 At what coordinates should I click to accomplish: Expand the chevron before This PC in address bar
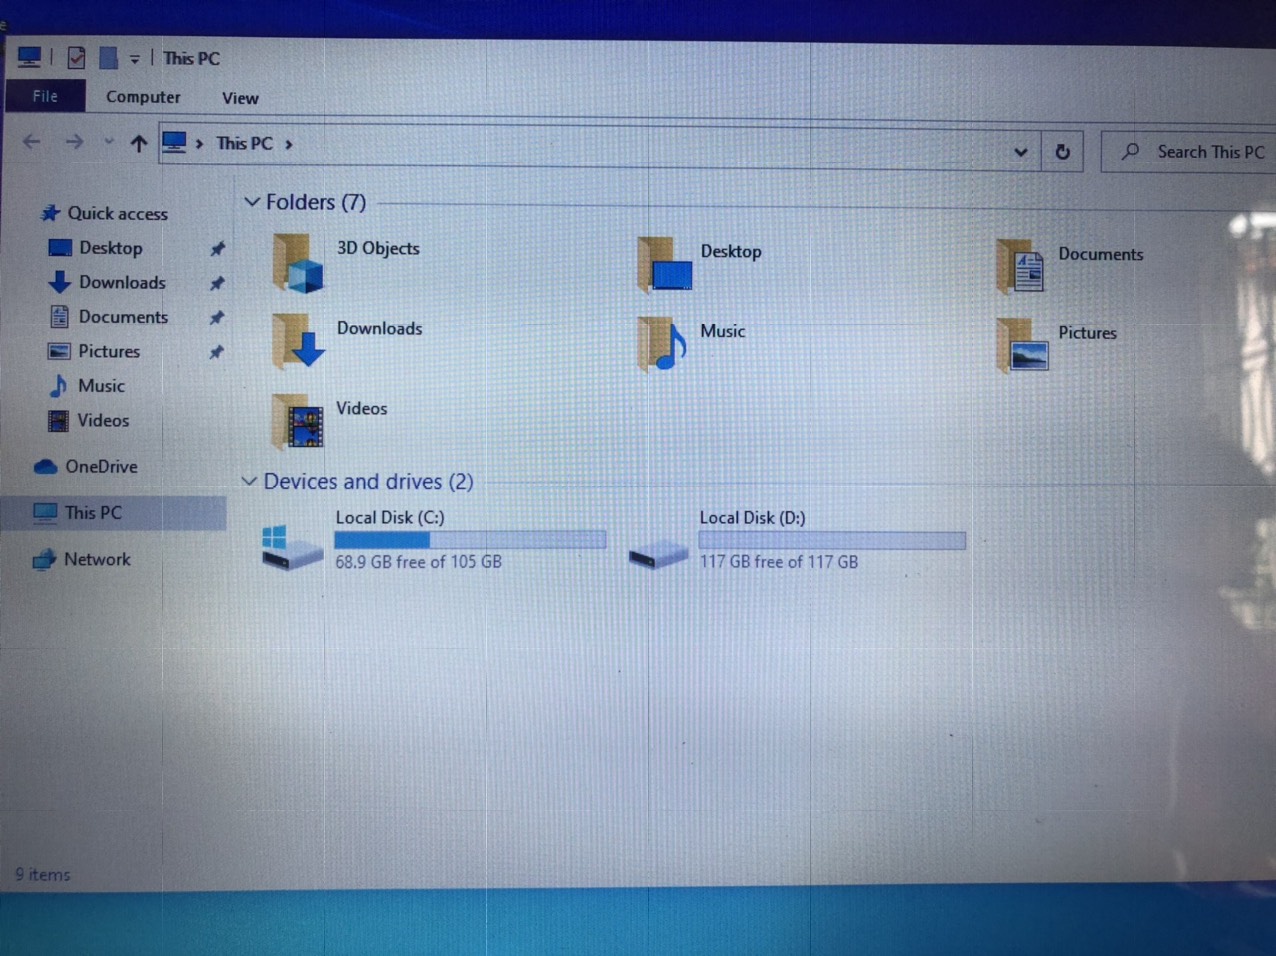click(199, 144)
